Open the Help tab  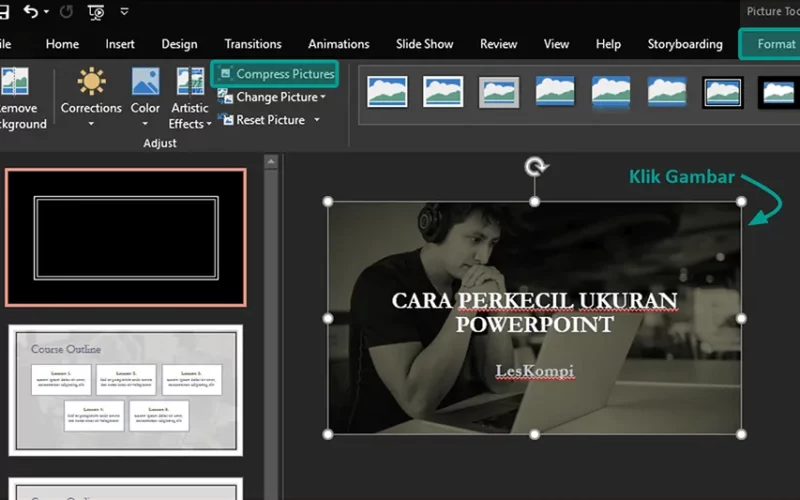608,44
